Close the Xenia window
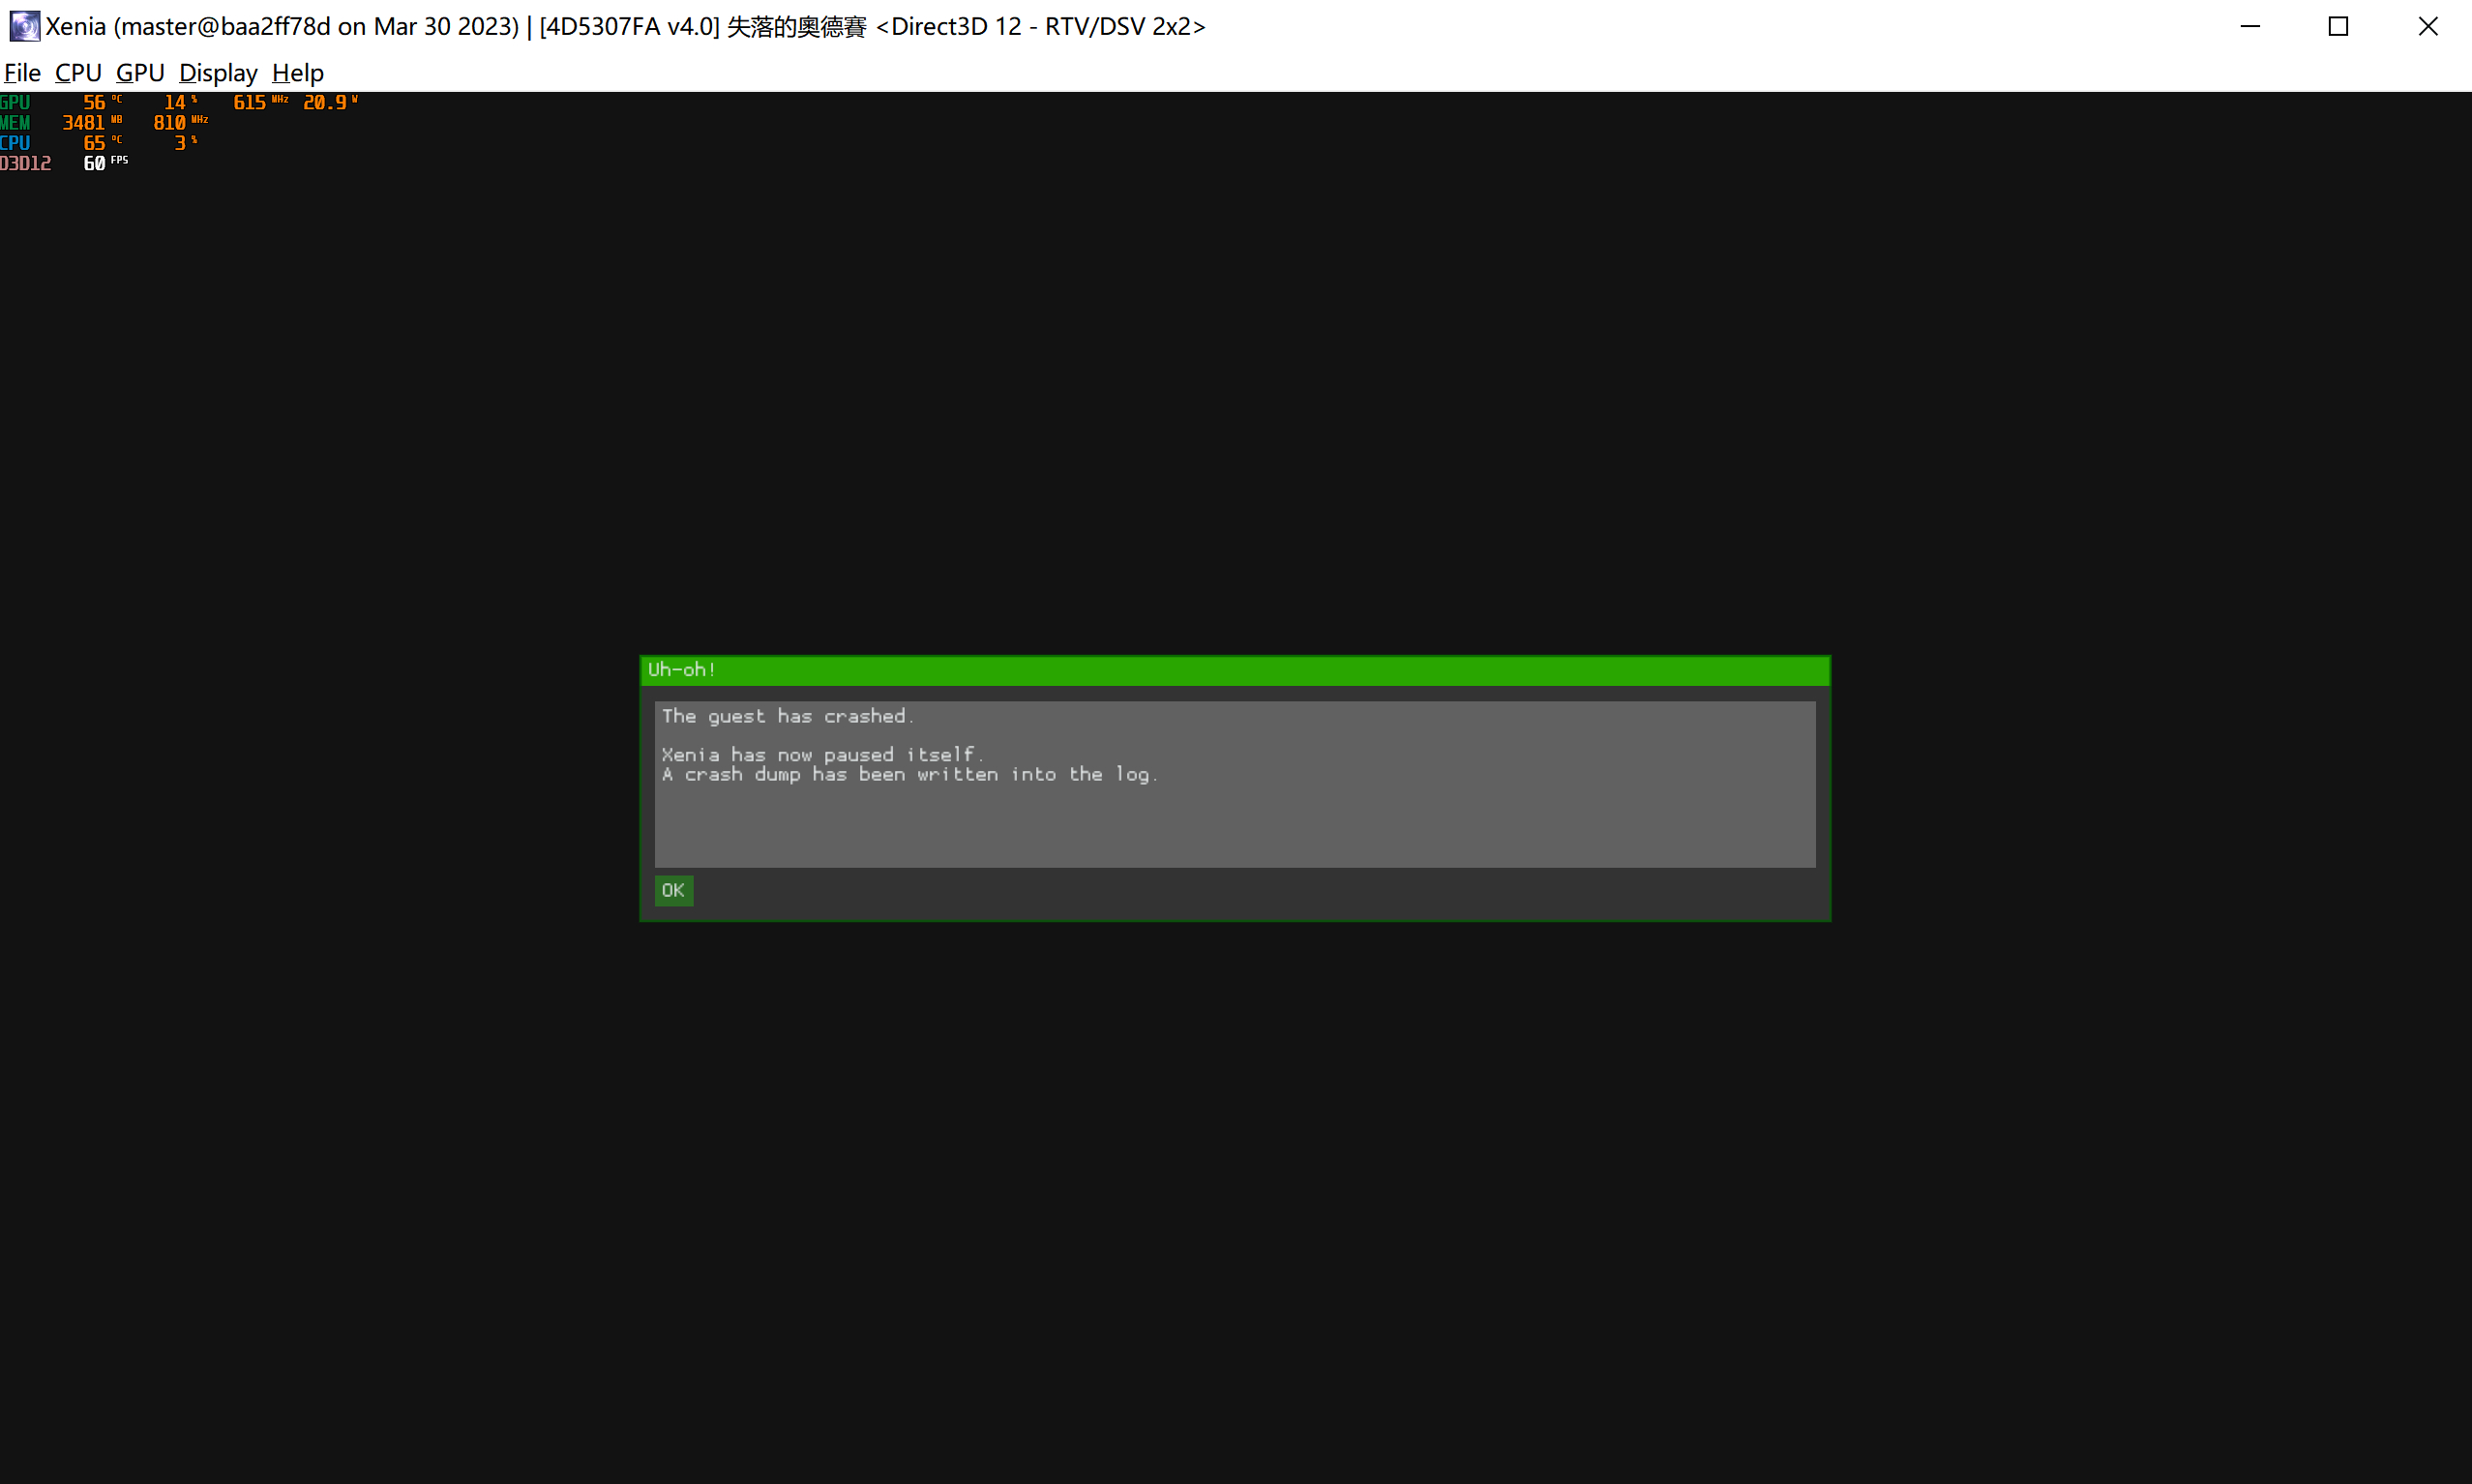Image resolution: width=2472 pixels, height=1484 pixels. (2427, 26)
